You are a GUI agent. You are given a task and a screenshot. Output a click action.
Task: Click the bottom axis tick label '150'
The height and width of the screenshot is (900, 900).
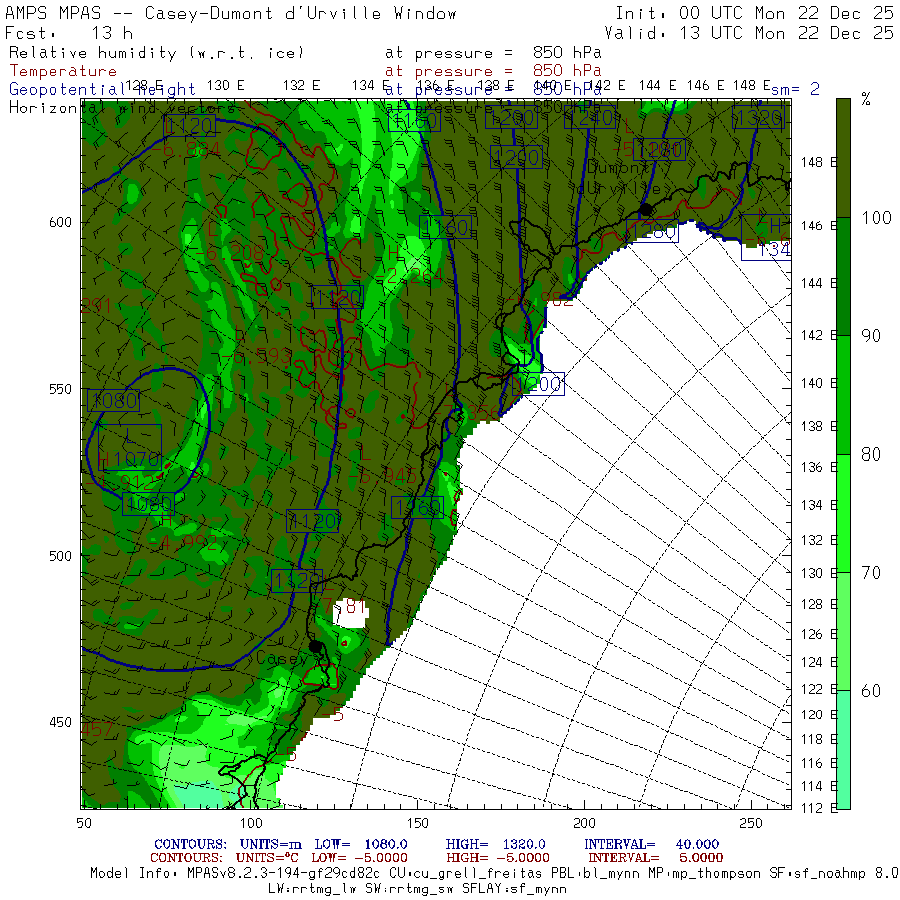417,823
